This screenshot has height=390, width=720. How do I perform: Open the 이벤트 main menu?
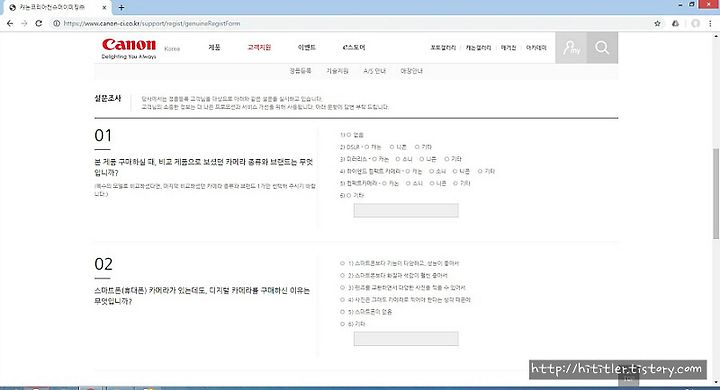(307, 47)
